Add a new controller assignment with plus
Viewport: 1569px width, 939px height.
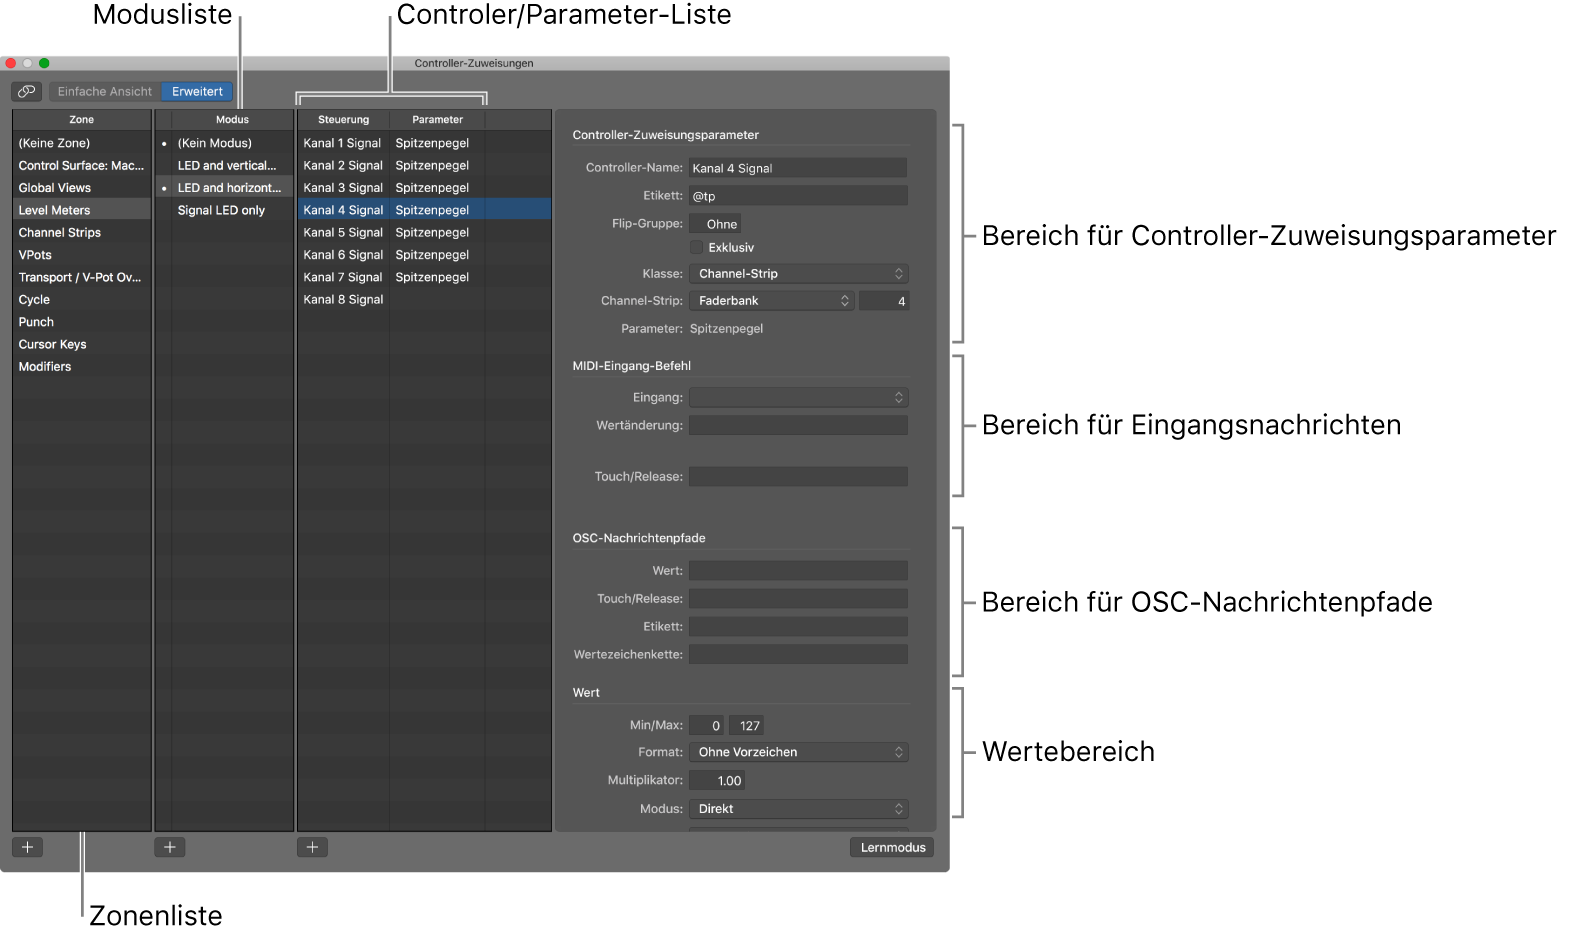click(x=312, y=847)
